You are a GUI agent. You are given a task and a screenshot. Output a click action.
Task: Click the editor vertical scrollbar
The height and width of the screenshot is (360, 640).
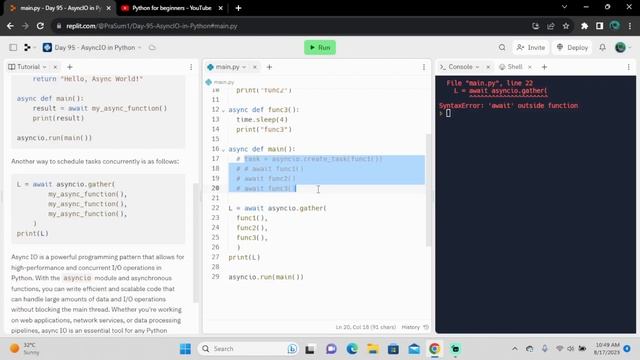coord(428,190)
